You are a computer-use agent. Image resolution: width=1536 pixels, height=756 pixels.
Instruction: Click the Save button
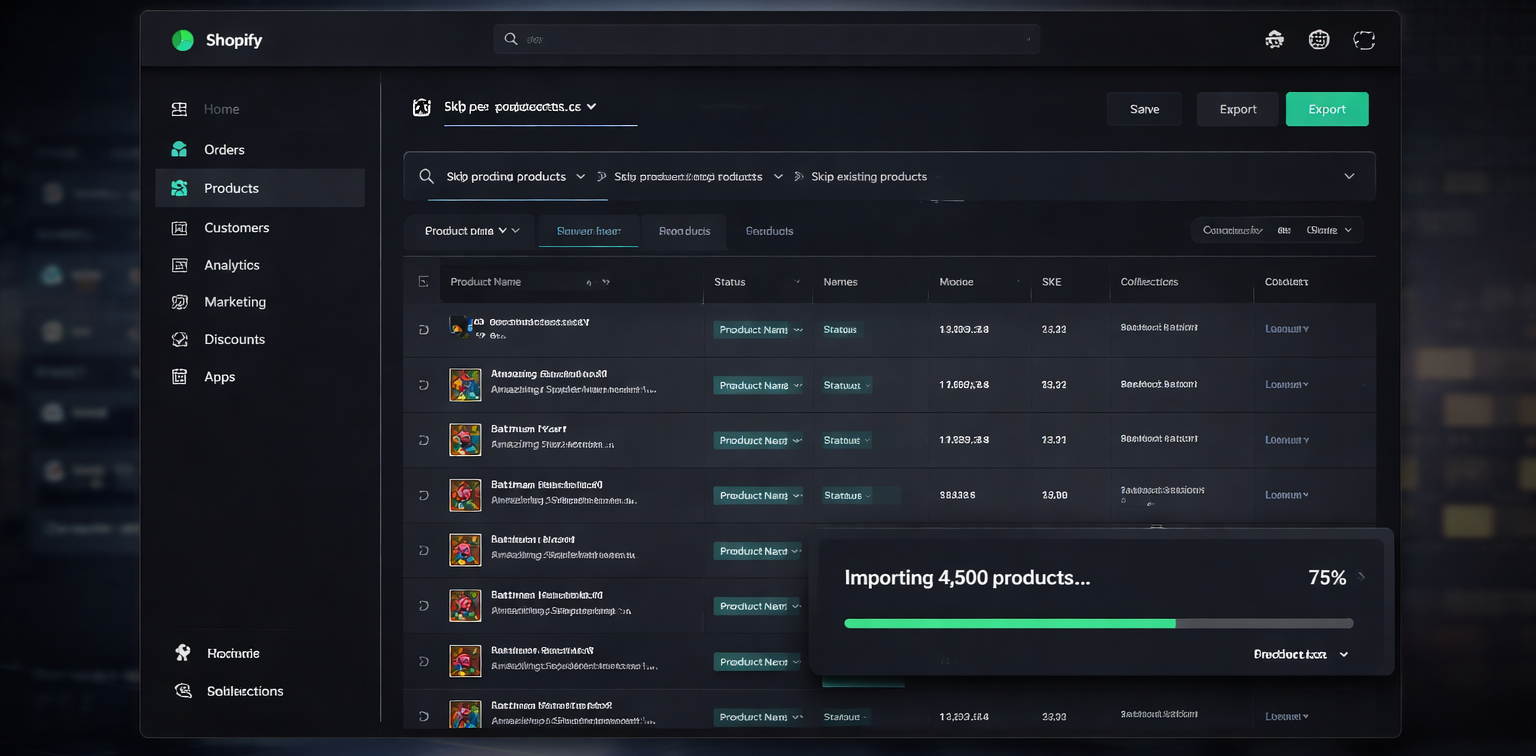coord(1144,109)
